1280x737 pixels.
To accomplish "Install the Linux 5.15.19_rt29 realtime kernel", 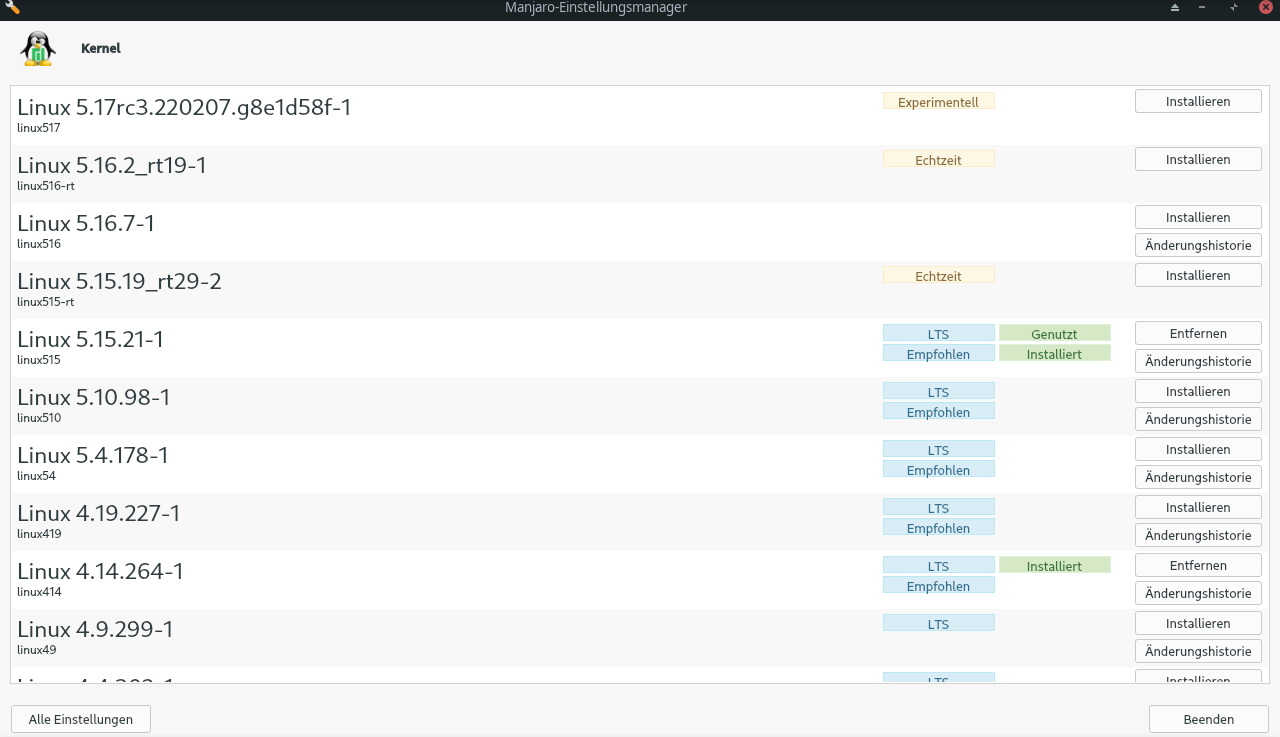I will tap(1197, 274).
